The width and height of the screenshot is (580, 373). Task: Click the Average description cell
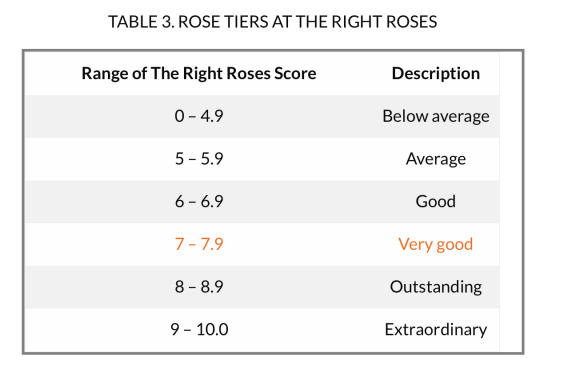click(x=436, y=159)
